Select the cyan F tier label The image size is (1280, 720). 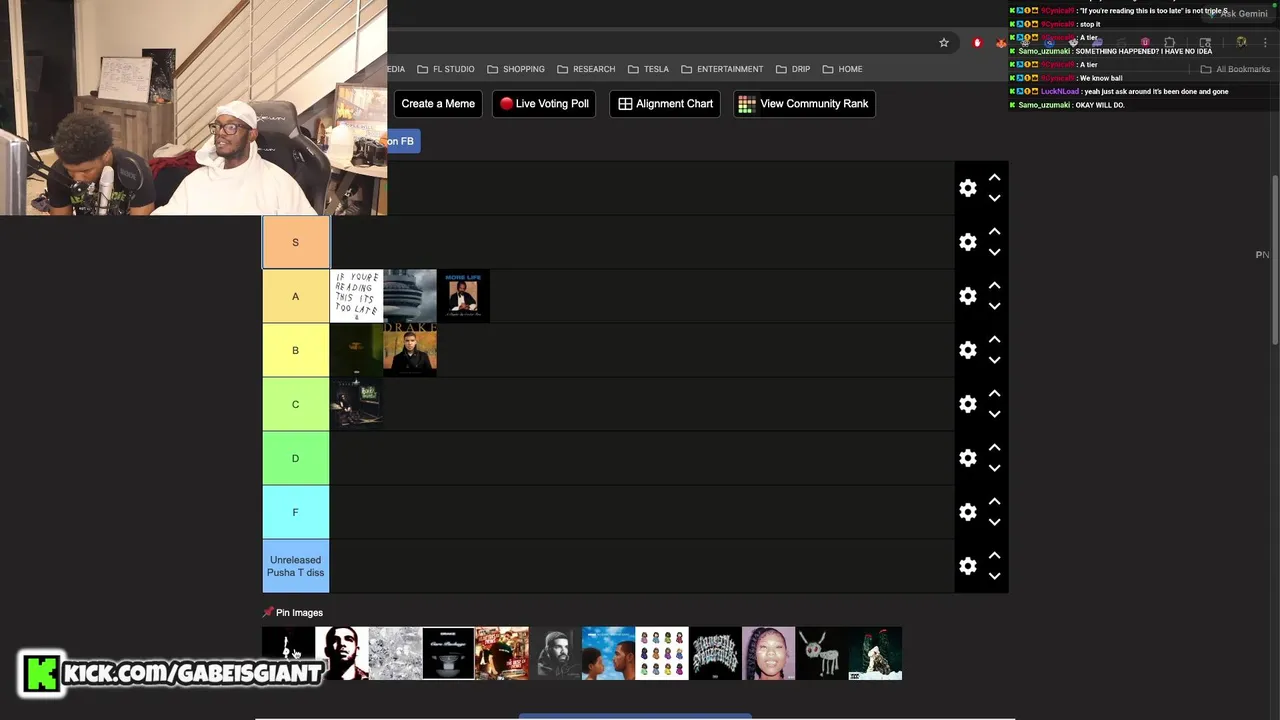click(296, 512)
